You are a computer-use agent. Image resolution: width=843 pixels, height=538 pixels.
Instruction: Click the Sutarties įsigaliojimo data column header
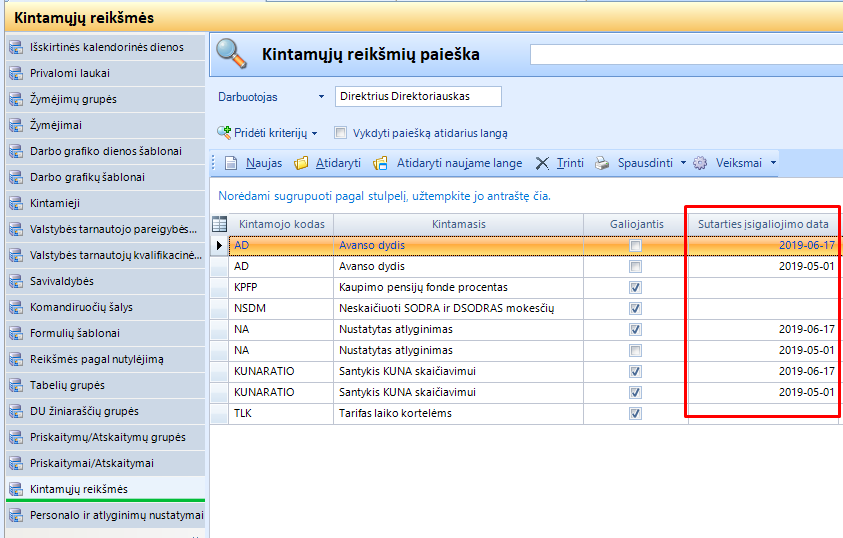[x=763, y=224]
